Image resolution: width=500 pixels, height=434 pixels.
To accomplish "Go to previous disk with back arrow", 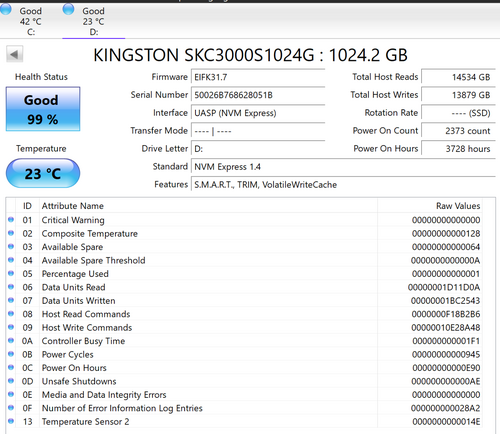I will [x=15, y=54].
